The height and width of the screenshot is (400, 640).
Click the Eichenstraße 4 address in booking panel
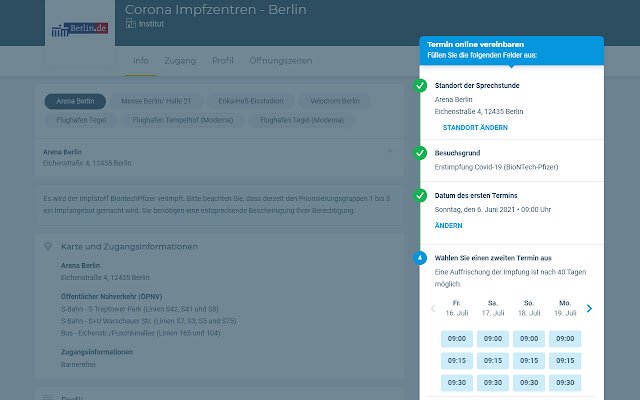(479, 111)
